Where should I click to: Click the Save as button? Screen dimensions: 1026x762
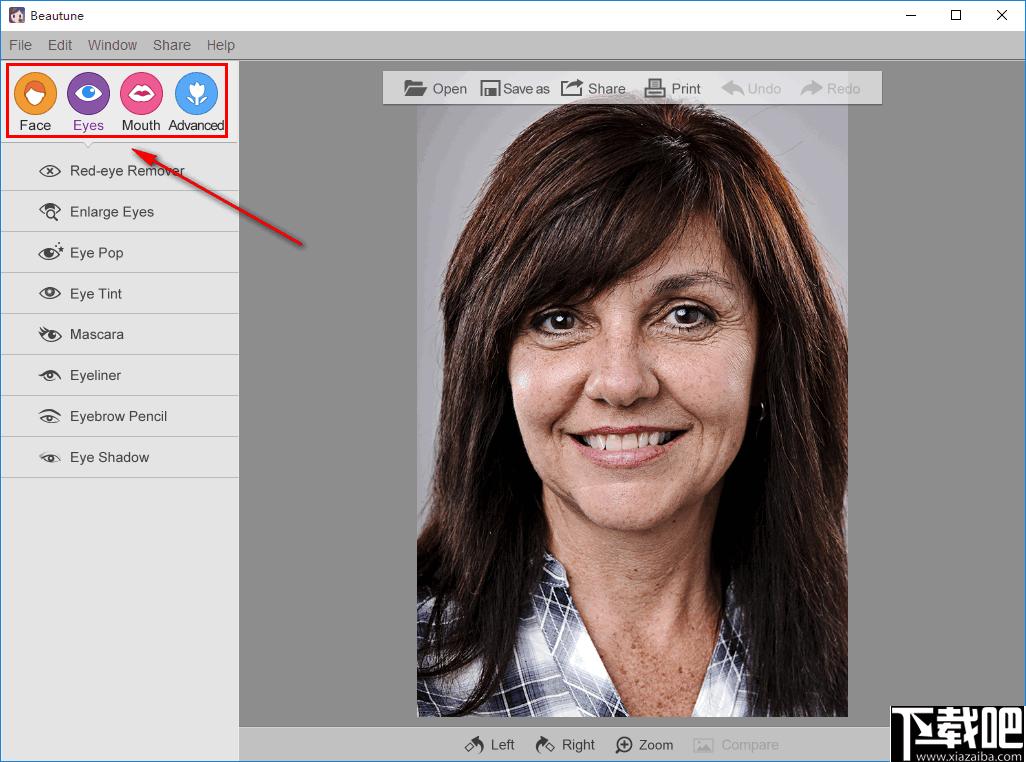515,88
